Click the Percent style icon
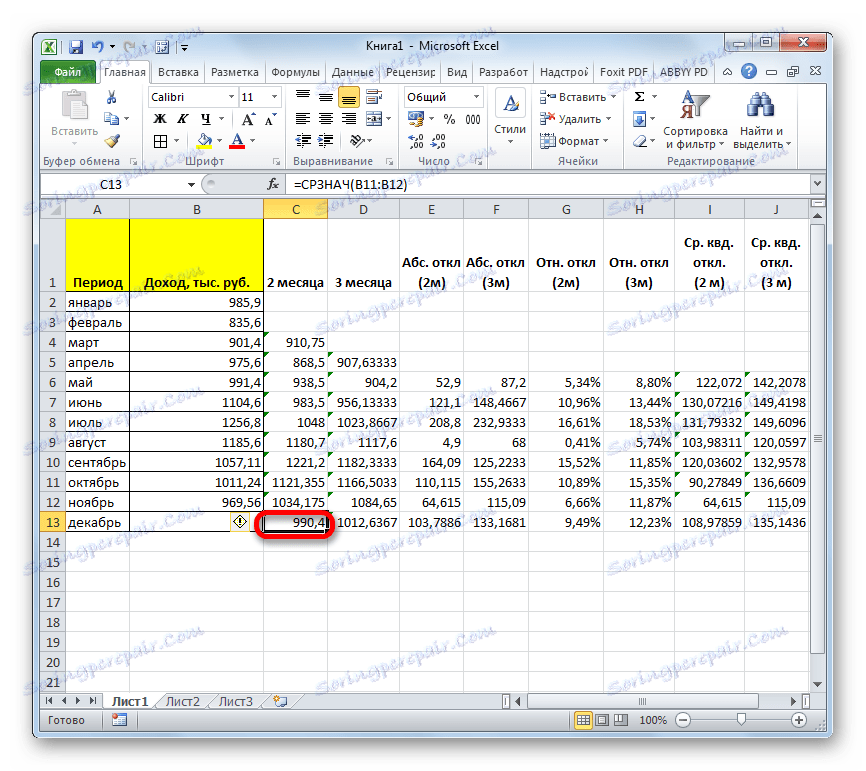 click(449, 119)
